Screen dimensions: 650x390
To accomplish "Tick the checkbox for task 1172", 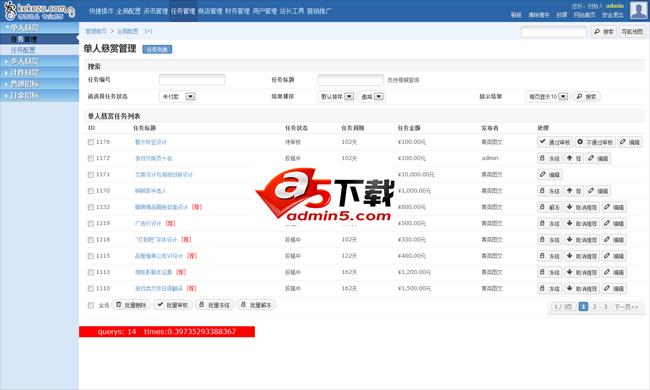I will pyautogui.click(x=91, y=158).
